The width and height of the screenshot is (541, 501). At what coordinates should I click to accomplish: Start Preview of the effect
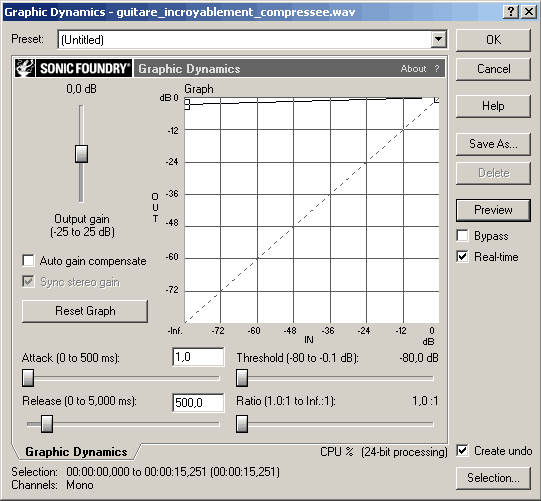click(x=493, y=210)
